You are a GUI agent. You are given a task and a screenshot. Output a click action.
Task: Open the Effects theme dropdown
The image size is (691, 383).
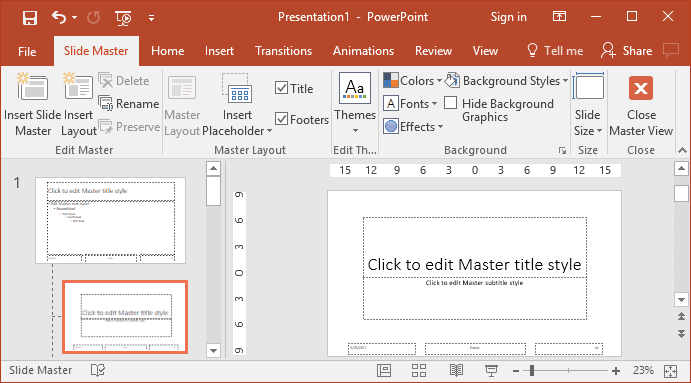(413, 126)
